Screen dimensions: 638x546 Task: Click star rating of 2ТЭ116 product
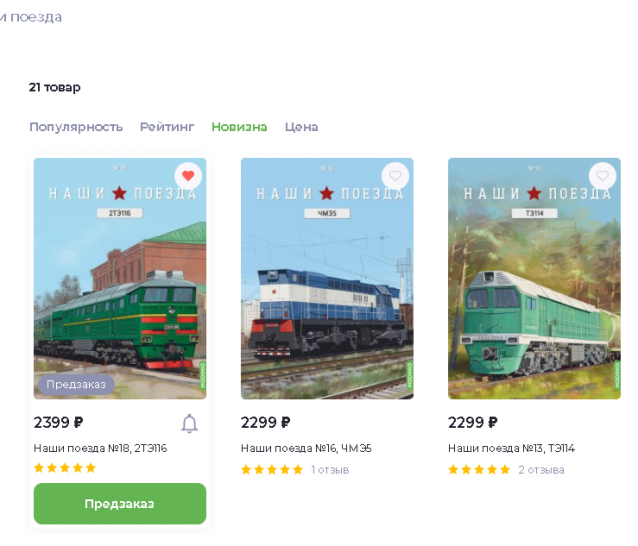pyautogui.click(x=65, y=468)
